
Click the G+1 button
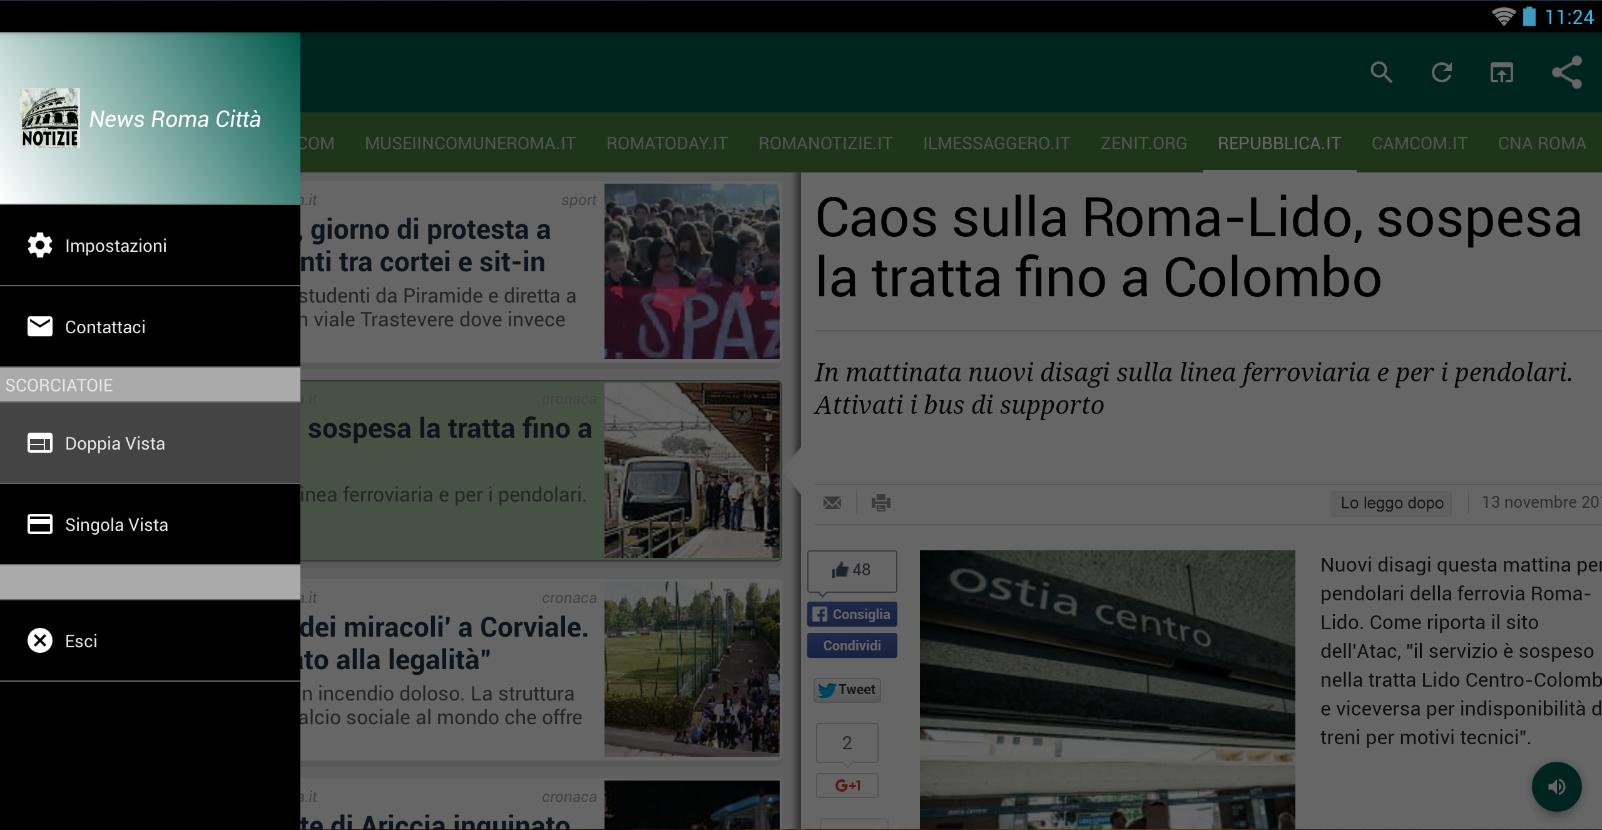click(x=847, y=785)
